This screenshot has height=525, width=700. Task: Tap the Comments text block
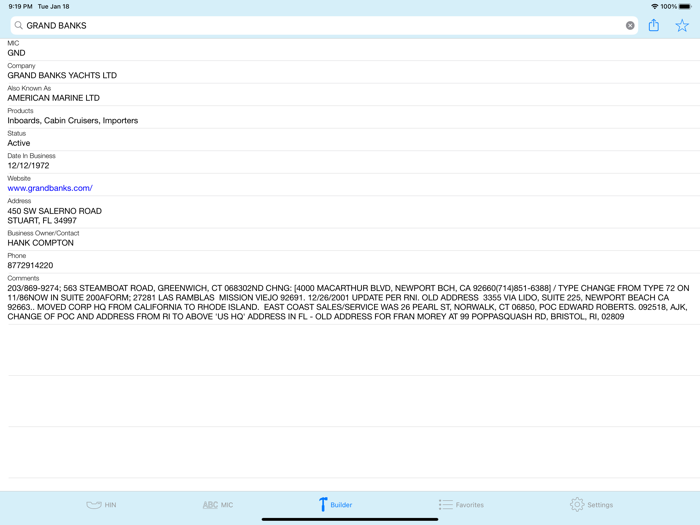[348, 302]
